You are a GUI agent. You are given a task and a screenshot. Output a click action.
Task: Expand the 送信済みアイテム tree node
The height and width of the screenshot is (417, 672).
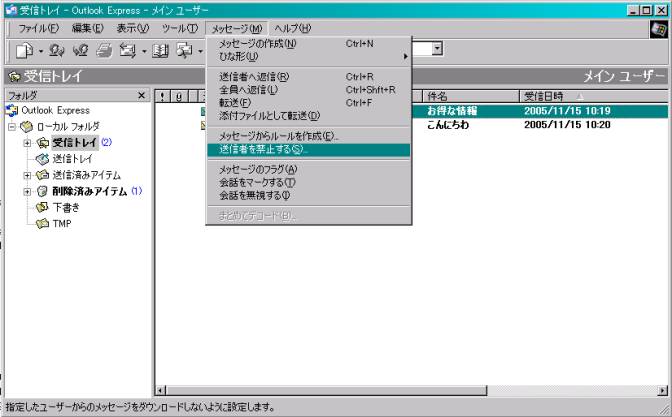27,175
